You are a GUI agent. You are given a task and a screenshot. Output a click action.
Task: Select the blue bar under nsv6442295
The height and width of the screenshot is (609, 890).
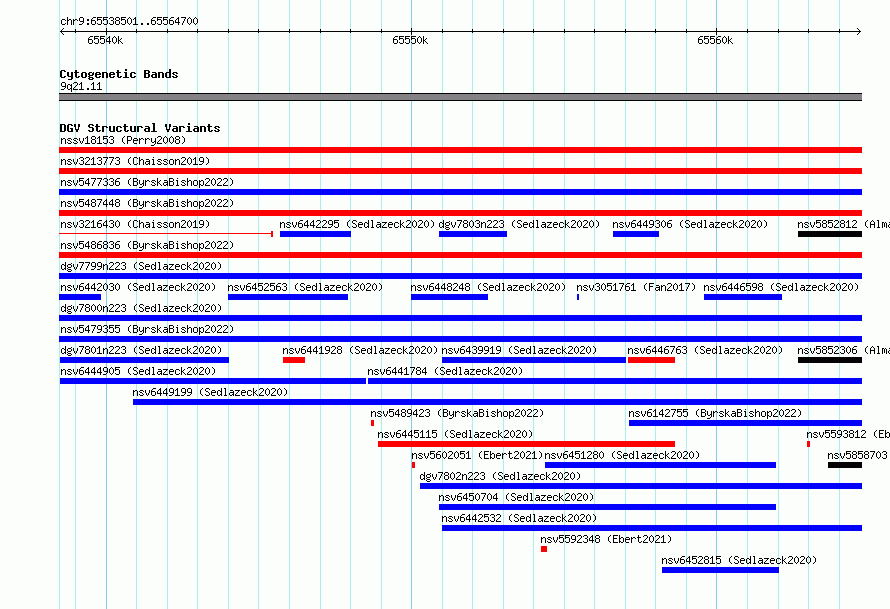pyautogui.click(x=316, y=234)
